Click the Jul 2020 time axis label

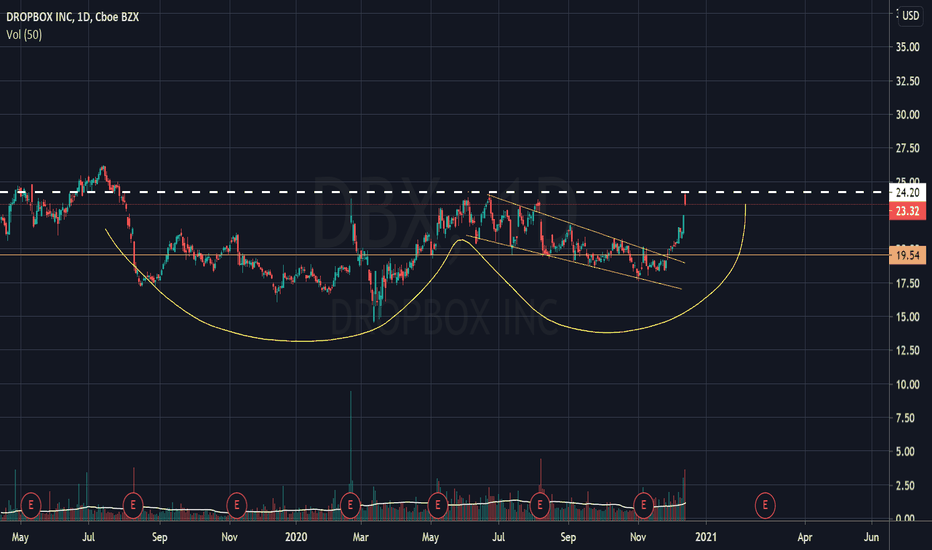pos(498,538)
